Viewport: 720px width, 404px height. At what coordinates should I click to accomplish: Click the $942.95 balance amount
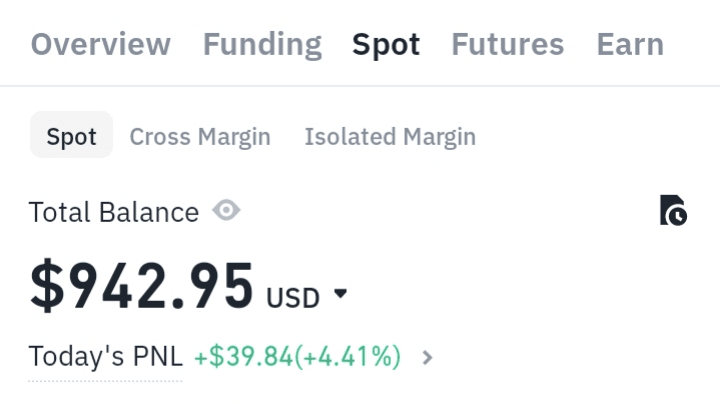[142, 287]
